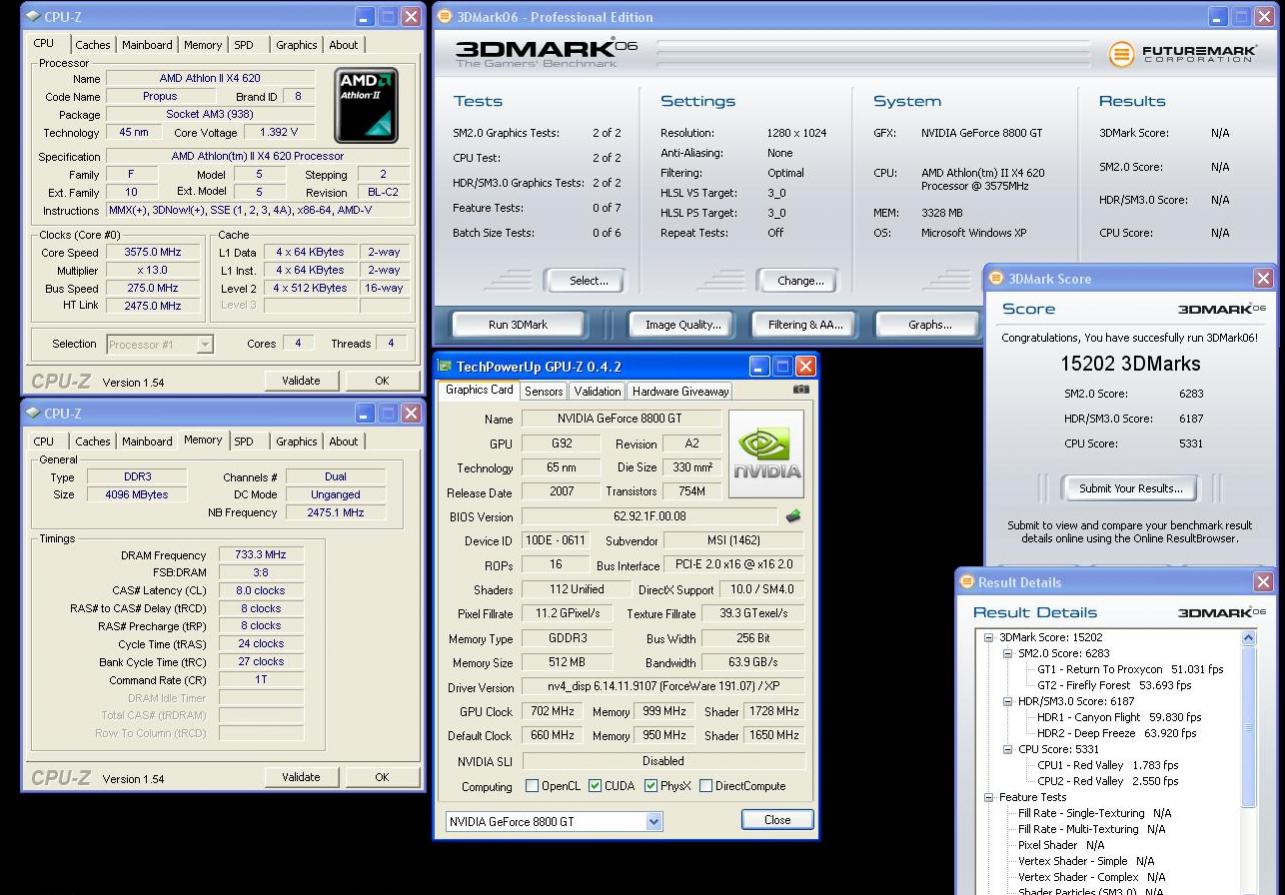Screen dimensions: 1285x895
Task: Select CPU2 - Red Valley row
Action: pyautogui.click(x=1107, y=781)
